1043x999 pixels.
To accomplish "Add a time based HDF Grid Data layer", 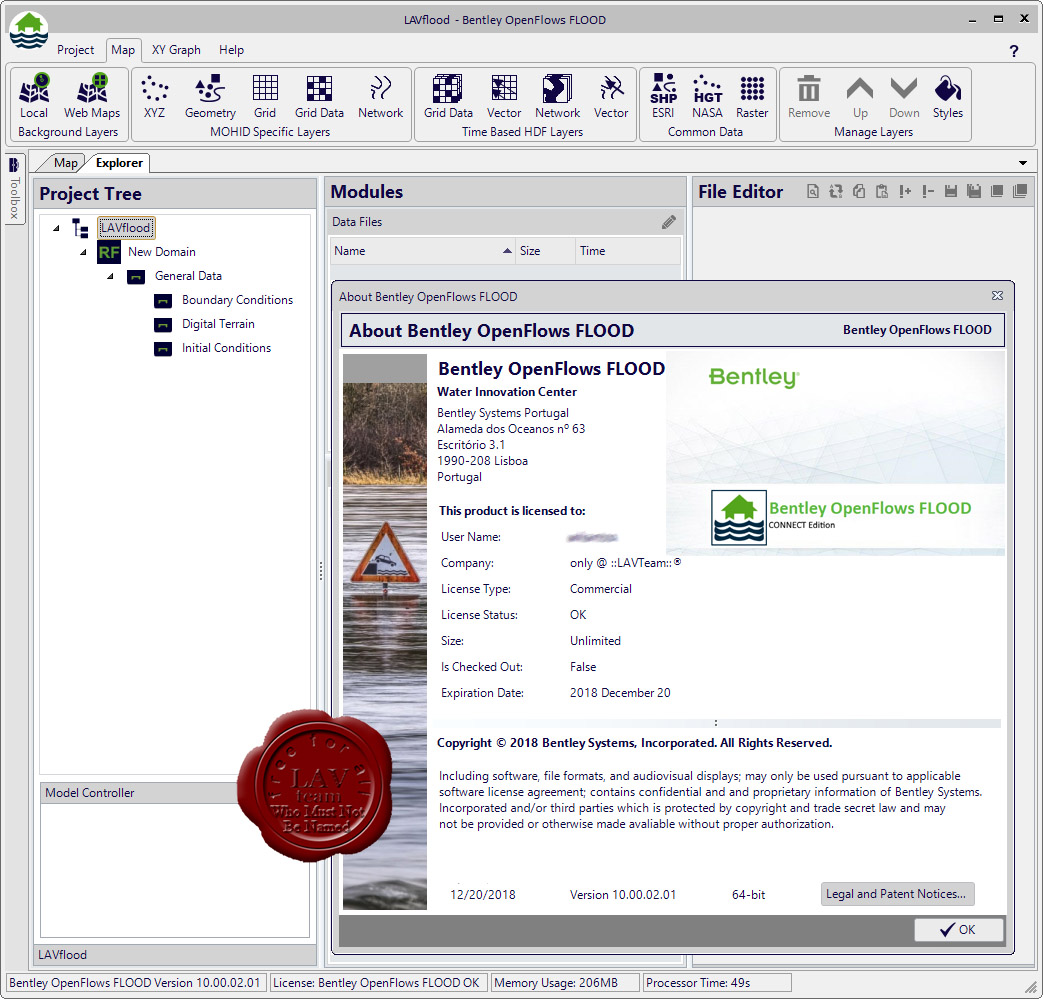I will pyautogui.click(x=448, y=96).
